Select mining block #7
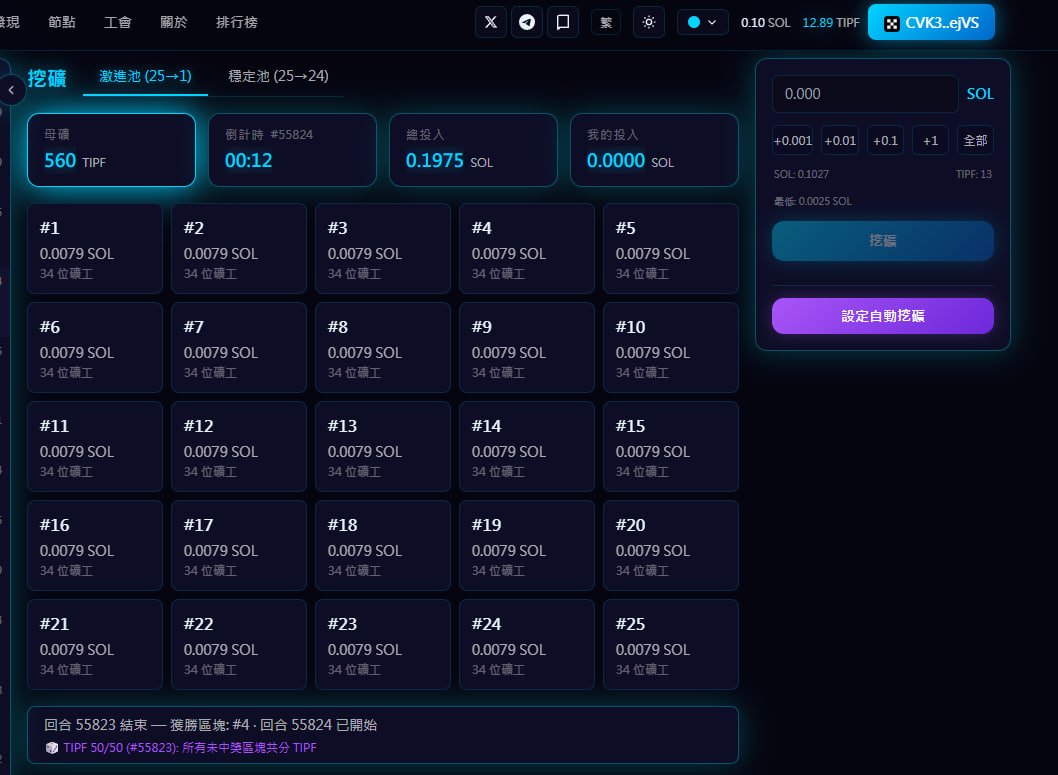 [x=239, y=348]
